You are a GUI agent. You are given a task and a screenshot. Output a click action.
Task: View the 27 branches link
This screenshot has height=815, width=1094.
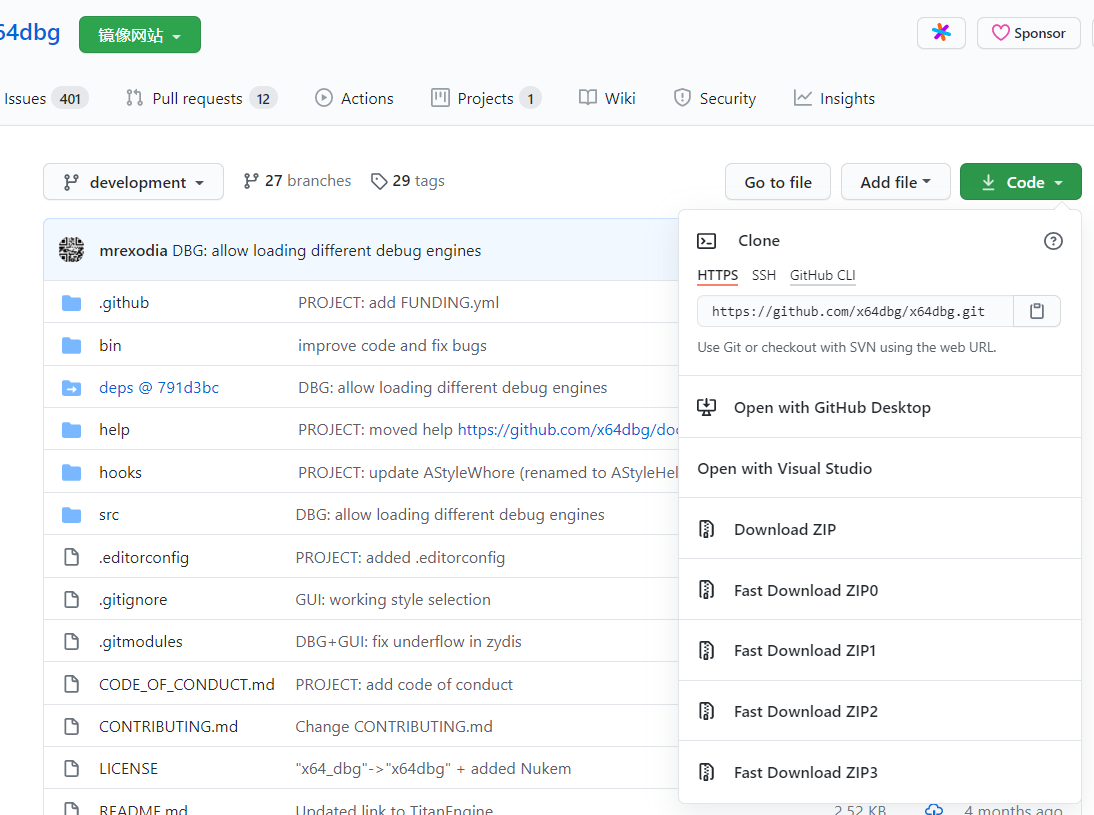[x=297, y=181]
